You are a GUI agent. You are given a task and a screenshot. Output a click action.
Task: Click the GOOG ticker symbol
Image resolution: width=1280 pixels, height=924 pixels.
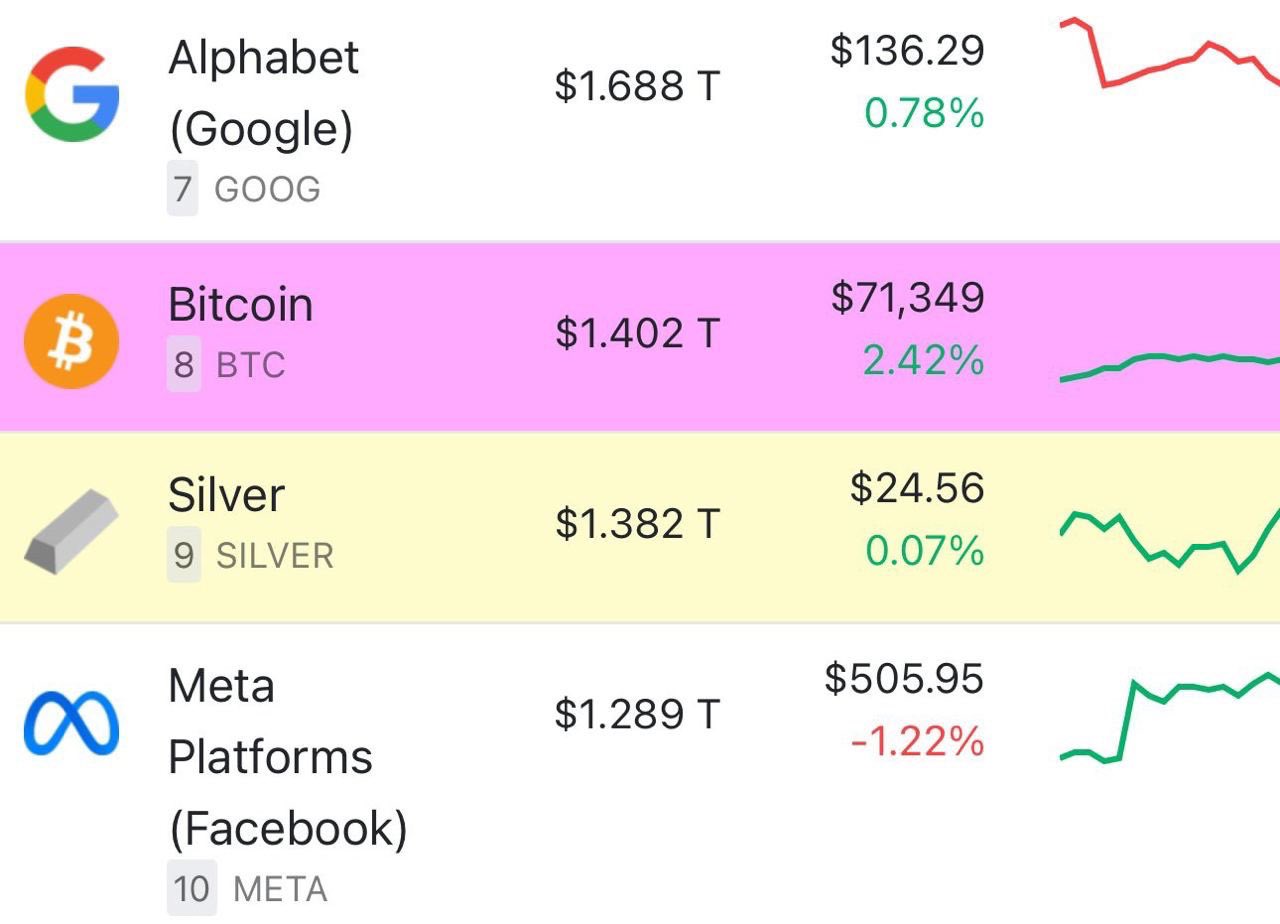268,190
